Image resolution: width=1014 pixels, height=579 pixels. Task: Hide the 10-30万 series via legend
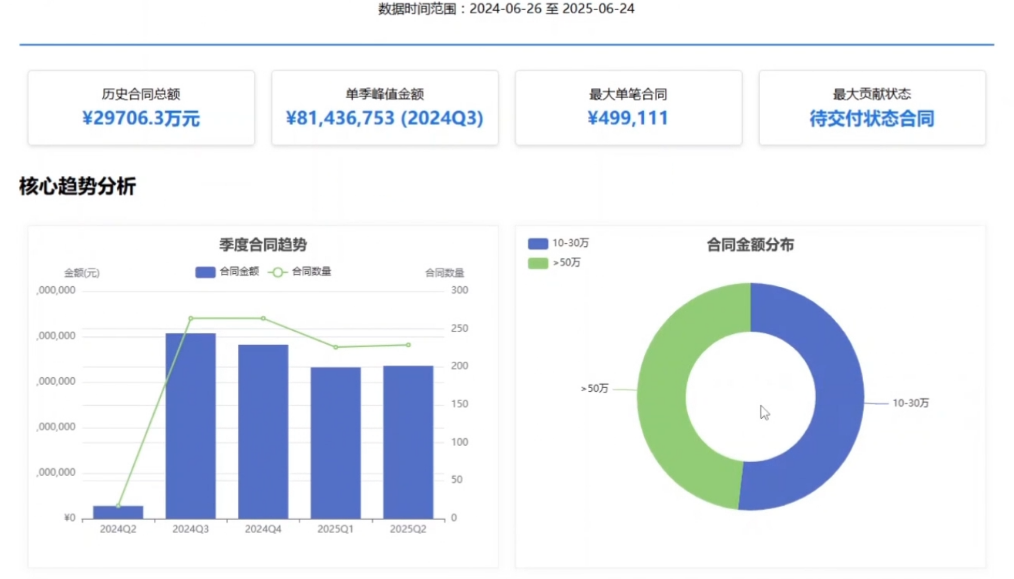[558, 243]
